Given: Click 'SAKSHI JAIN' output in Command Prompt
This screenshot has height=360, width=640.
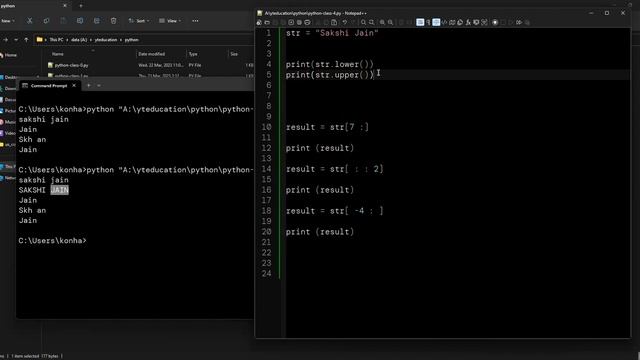Looking at the screenshot, I should tap(43, 190).
